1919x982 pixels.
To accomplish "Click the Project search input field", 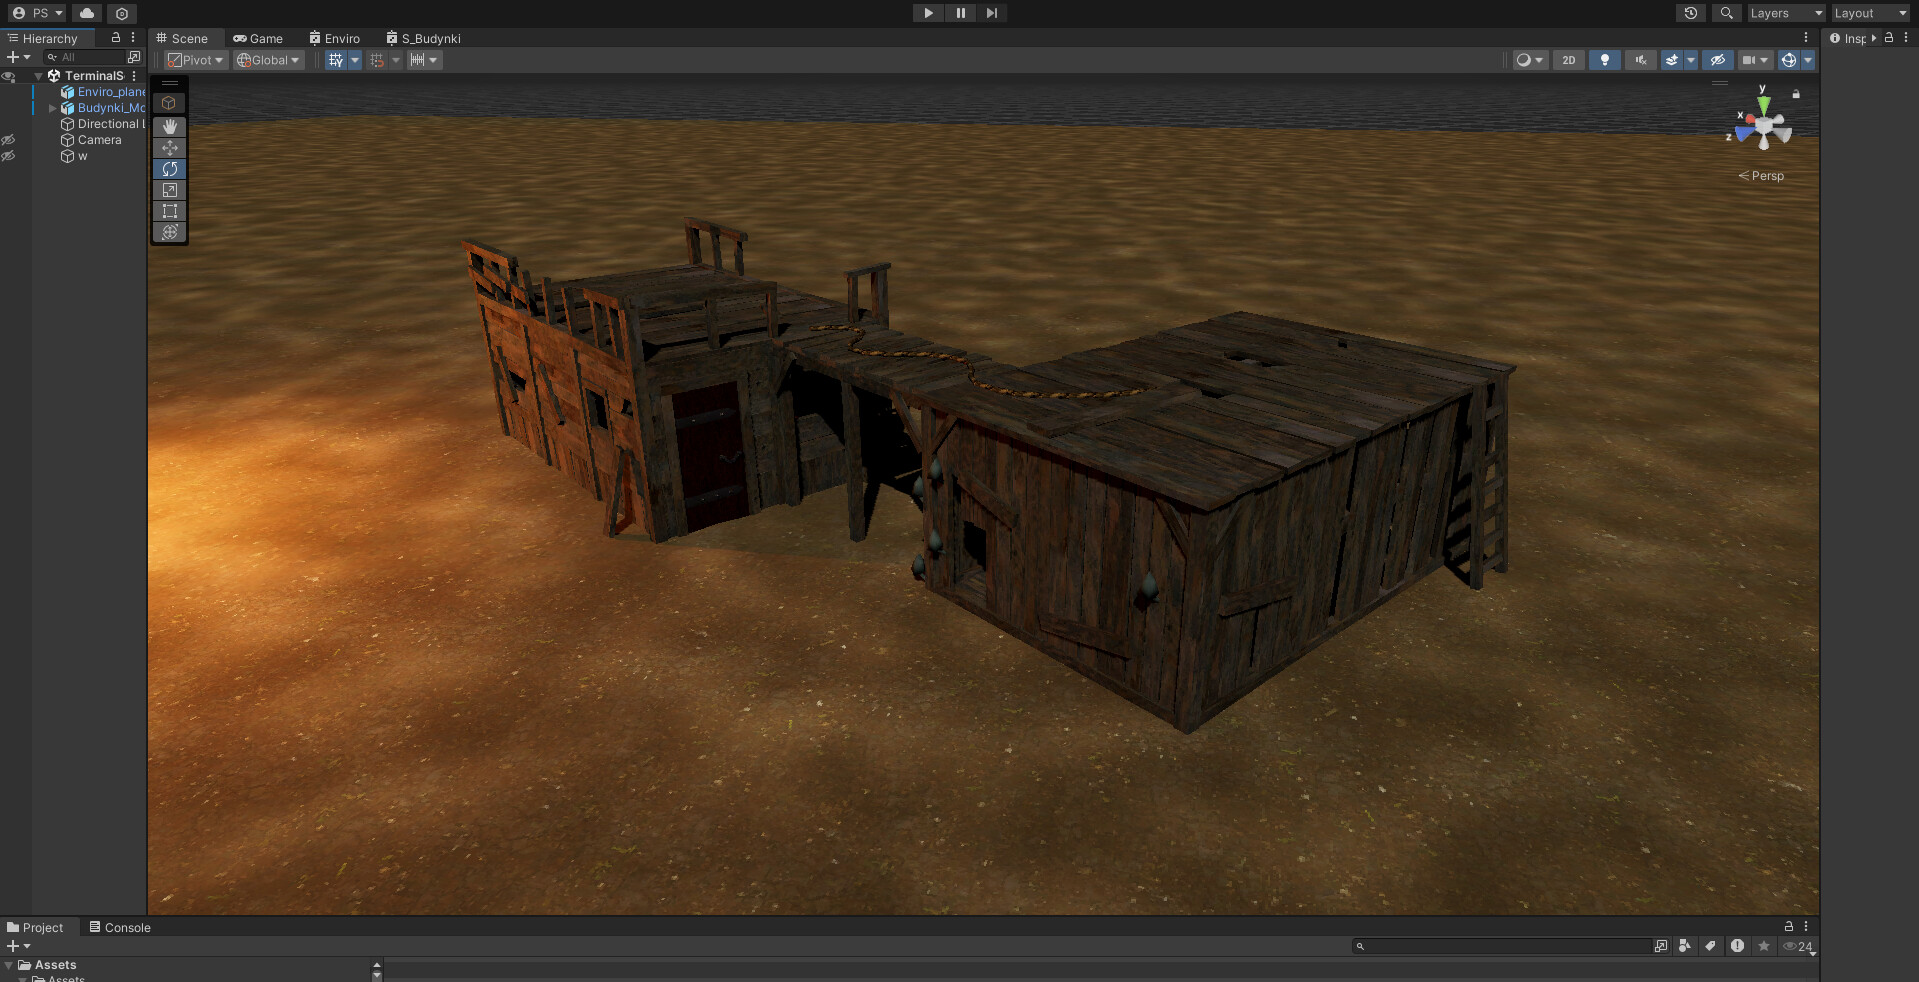I will click(x=1500, y=946).
